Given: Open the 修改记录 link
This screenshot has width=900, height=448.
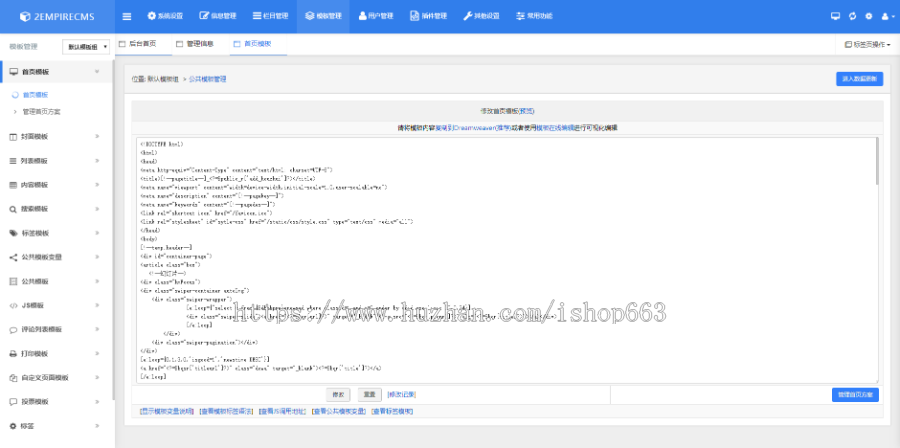Looking at the screenshot, I should coord(402,394).
